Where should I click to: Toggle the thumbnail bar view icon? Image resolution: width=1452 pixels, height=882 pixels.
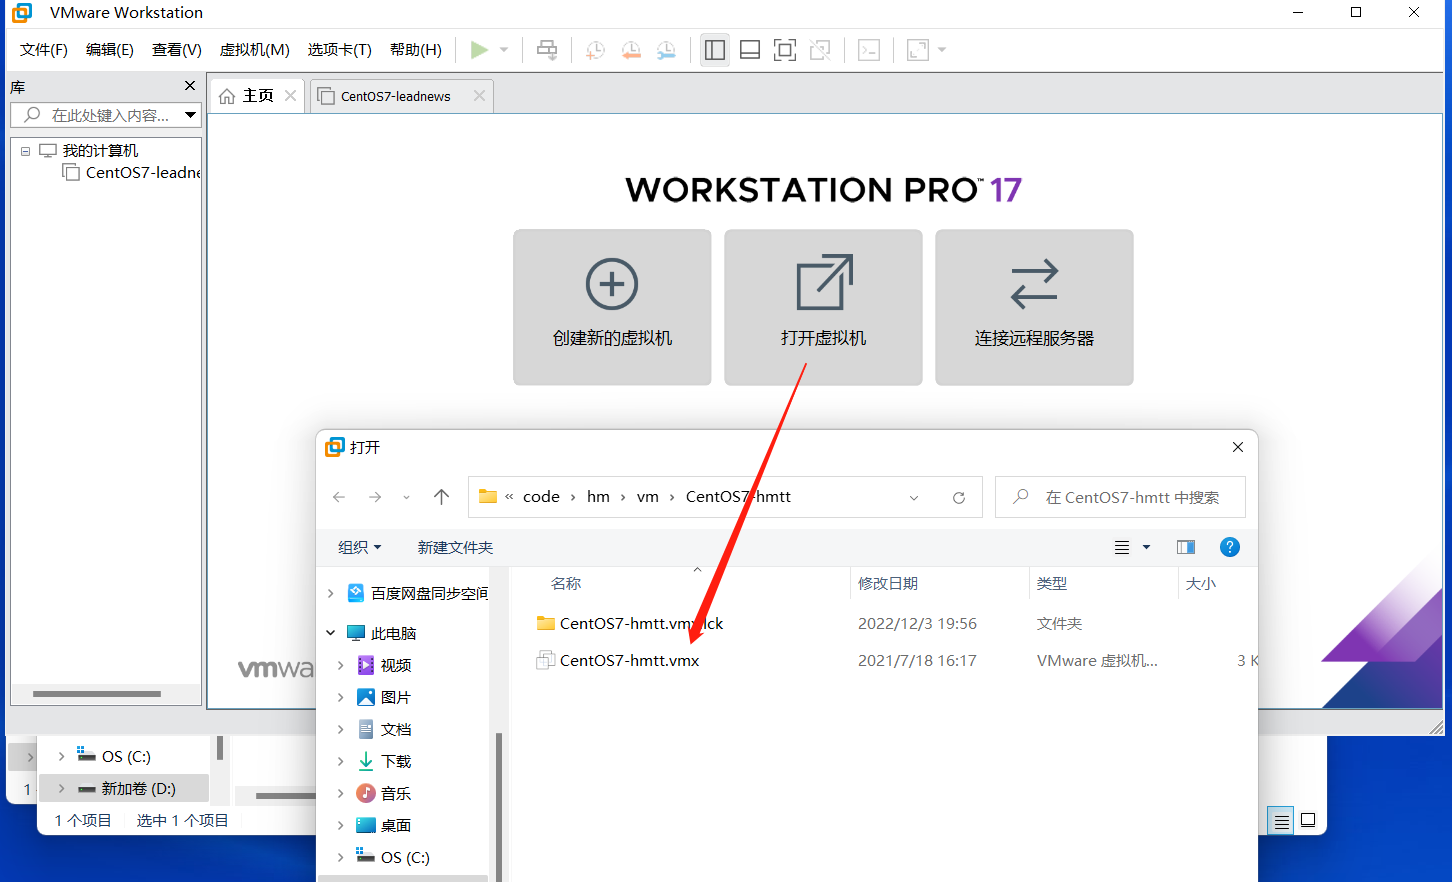[x=750, y=50]
